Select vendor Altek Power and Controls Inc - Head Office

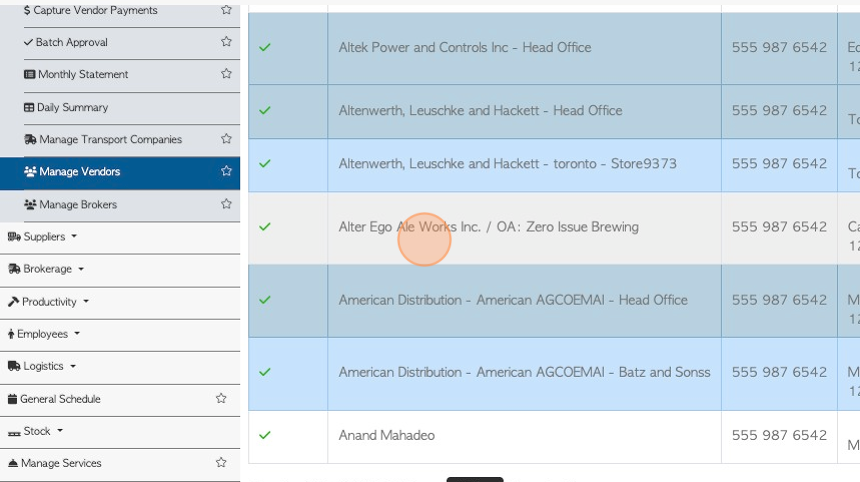click(465, 47)
